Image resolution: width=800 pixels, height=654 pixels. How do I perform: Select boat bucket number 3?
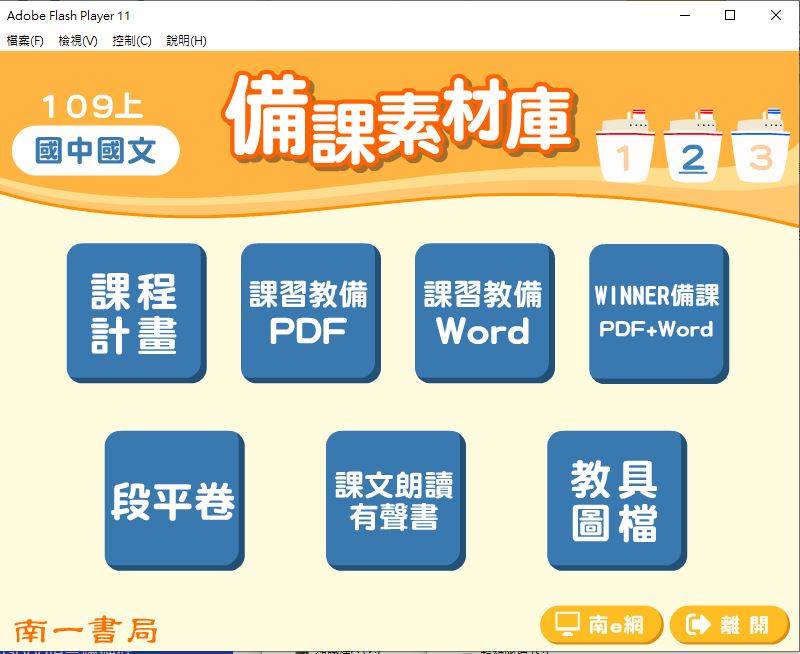point(761,147)
